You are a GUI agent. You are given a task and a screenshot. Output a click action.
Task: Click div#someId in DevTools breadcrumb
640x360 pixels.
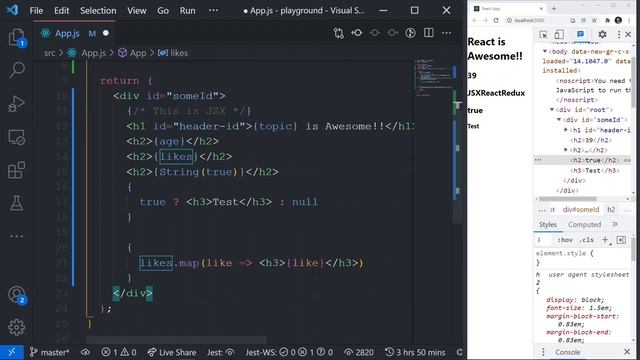click(581, 209)
